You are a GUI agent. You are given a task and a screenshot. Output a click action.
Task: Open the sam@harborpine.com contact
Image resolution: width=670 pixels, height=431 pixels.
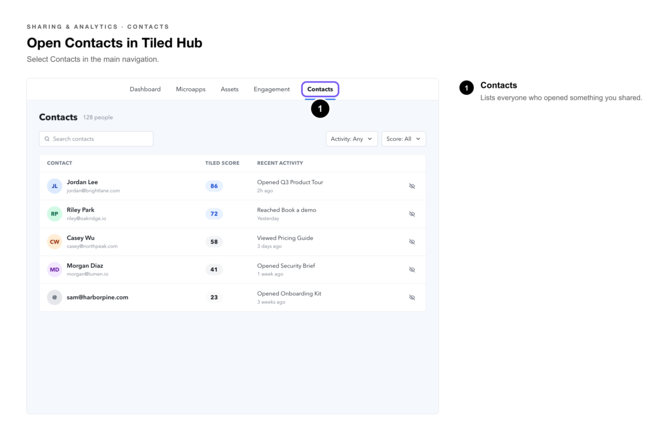point(97,297)
